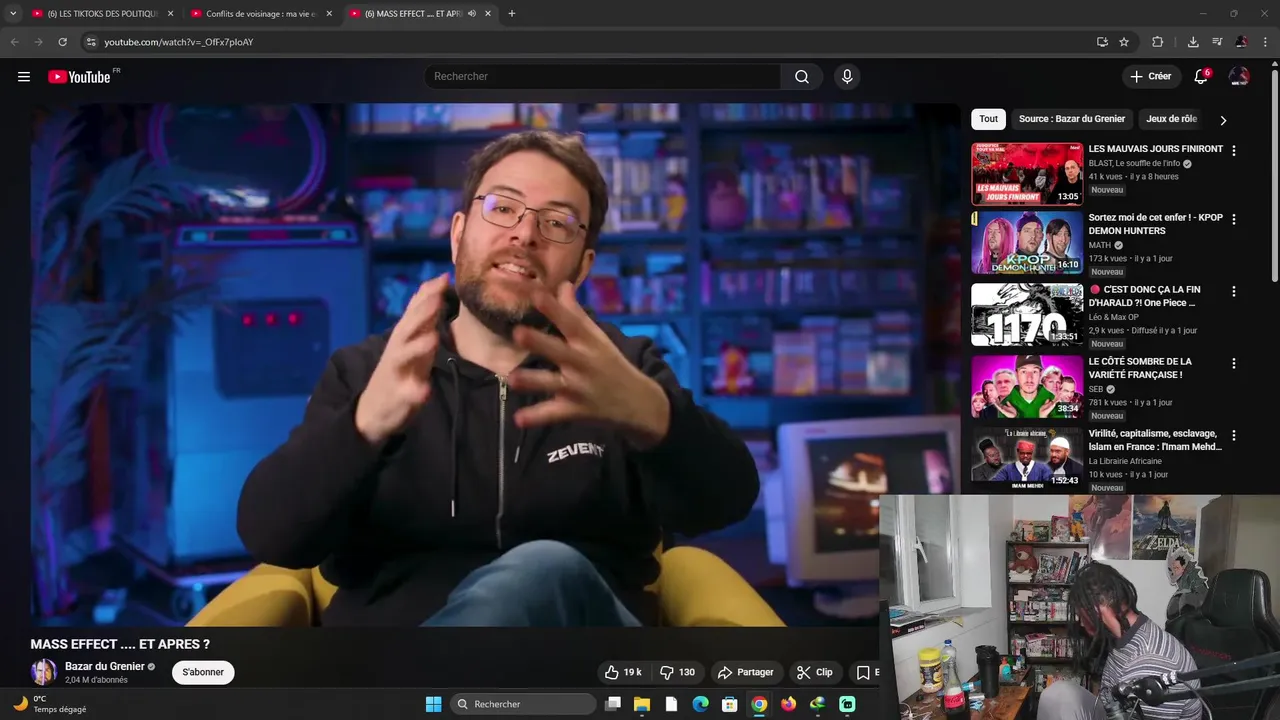This screenshot has width=1280, height=720.
Task: Open options for KPOP DEMON HUNTERS video
Action: click(x=1233, y=219)
